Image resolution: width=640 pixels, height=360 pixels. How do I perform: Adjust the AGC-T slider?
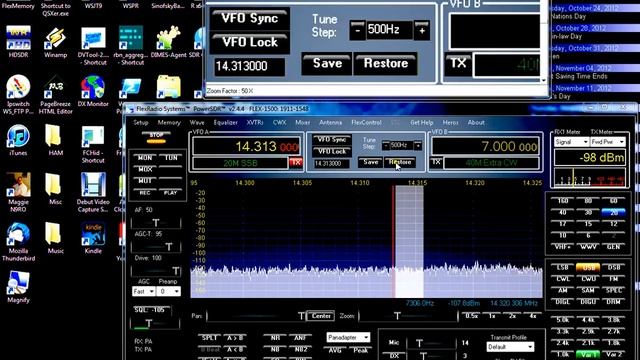[156, 246]
